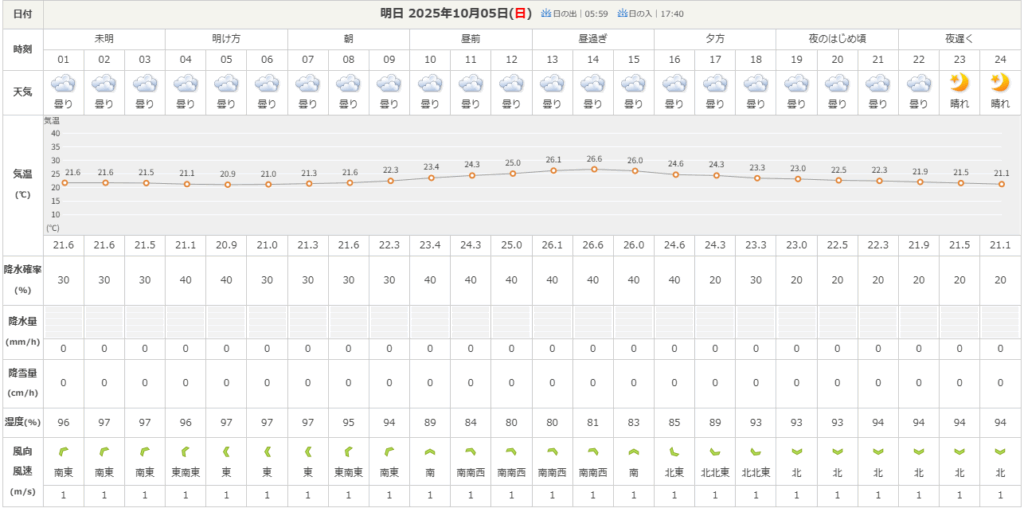The height and width of the screenshot is (508, 1024).
Task: Select the 20.9 lowest point on temperature graph
Action: (227, 184)
